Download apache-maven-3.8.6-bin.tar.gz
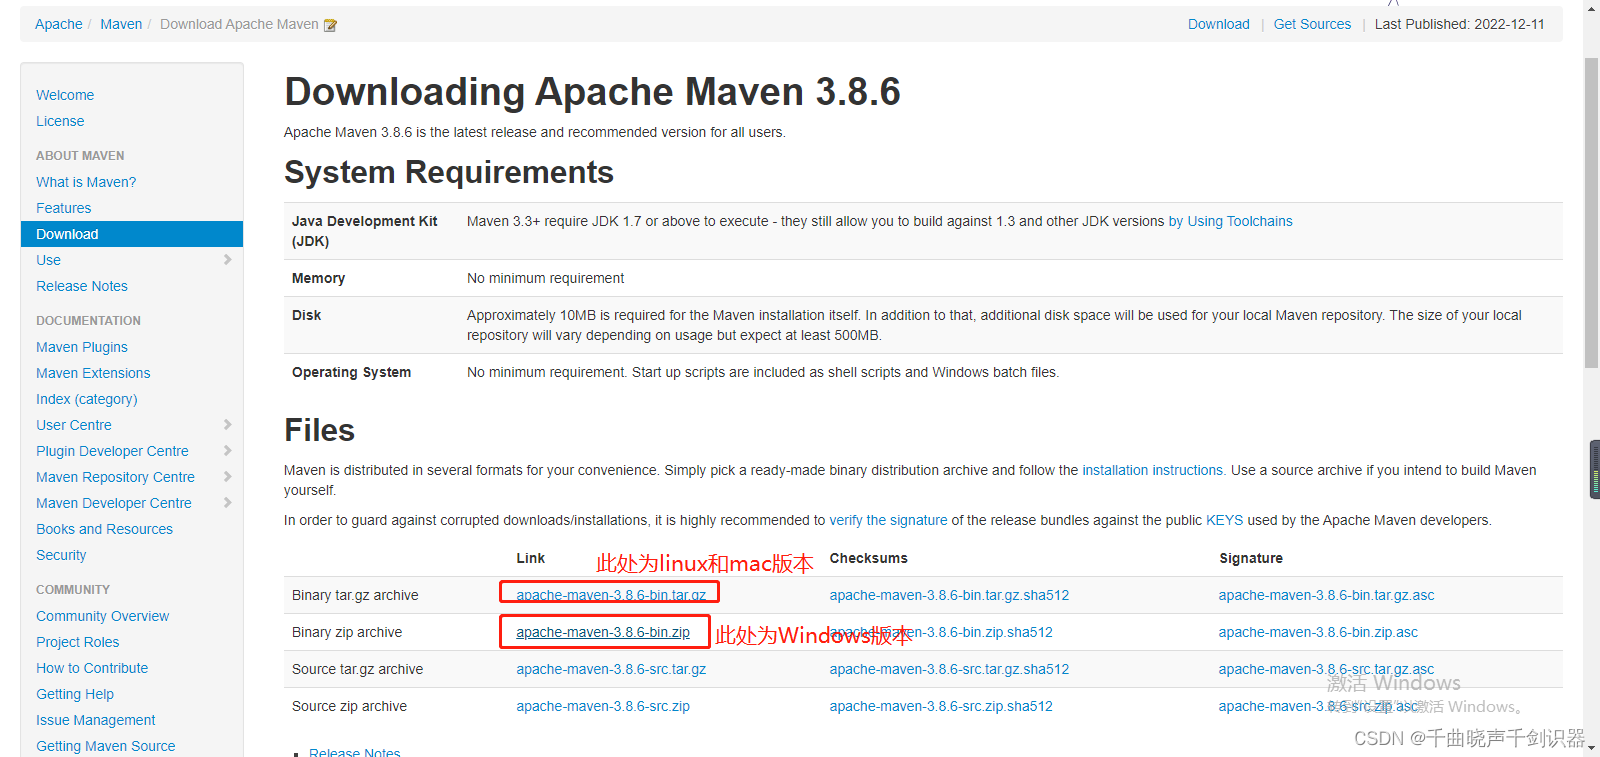 coord(611,595)
